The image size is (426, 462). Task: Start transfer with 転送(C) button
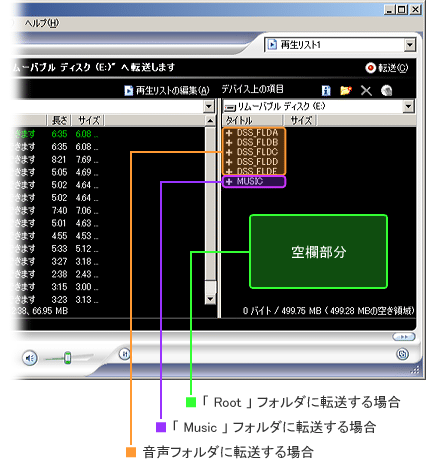[x=386, y=68]
